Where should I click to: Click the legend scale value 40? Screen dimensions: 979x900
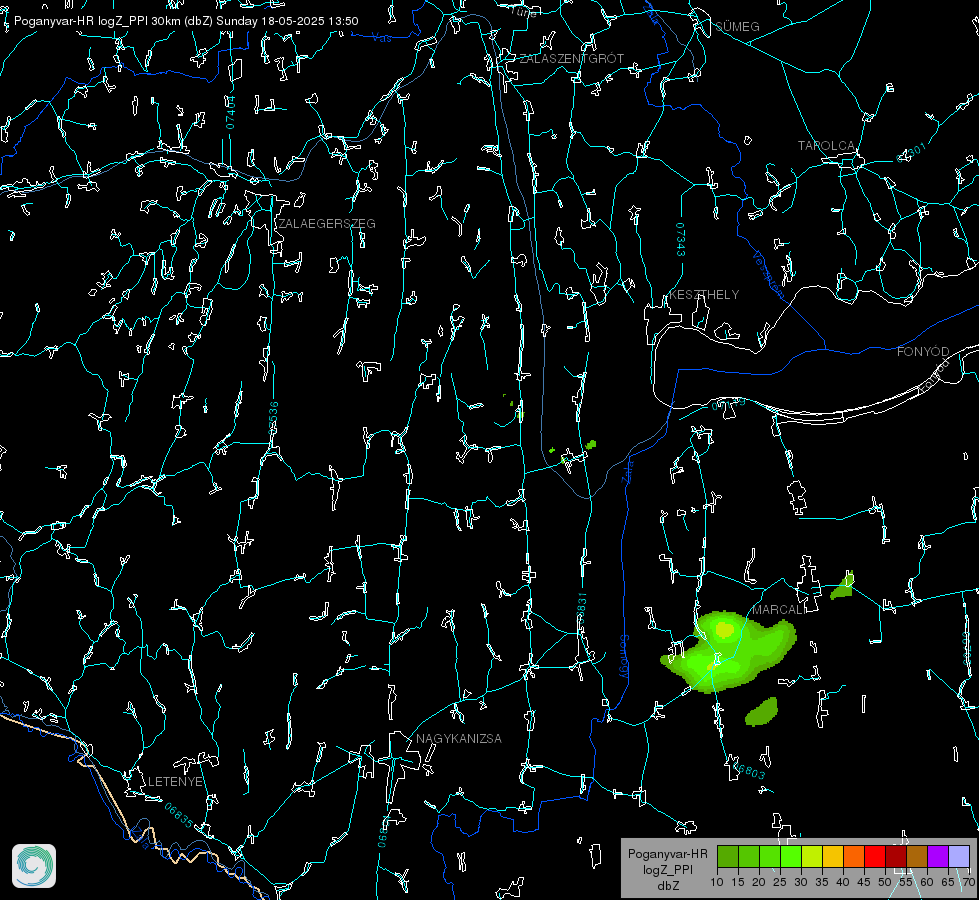(843, 883)
